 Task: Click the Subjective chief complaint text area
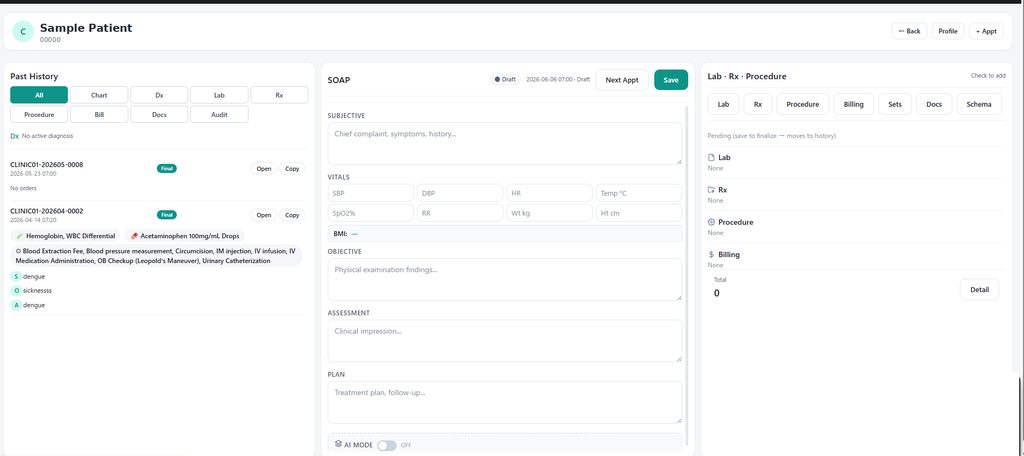tap(505, 144)
